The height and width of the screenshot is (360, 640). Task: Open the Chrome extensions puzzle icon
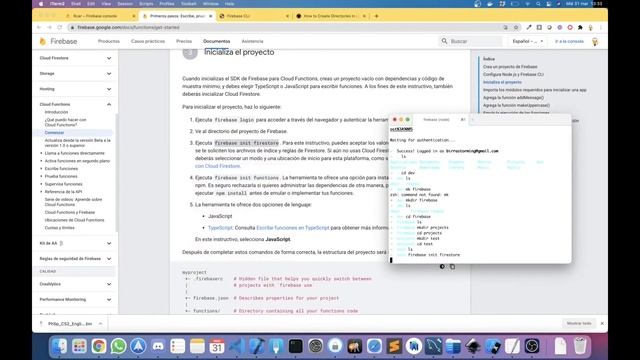point(580,27)
